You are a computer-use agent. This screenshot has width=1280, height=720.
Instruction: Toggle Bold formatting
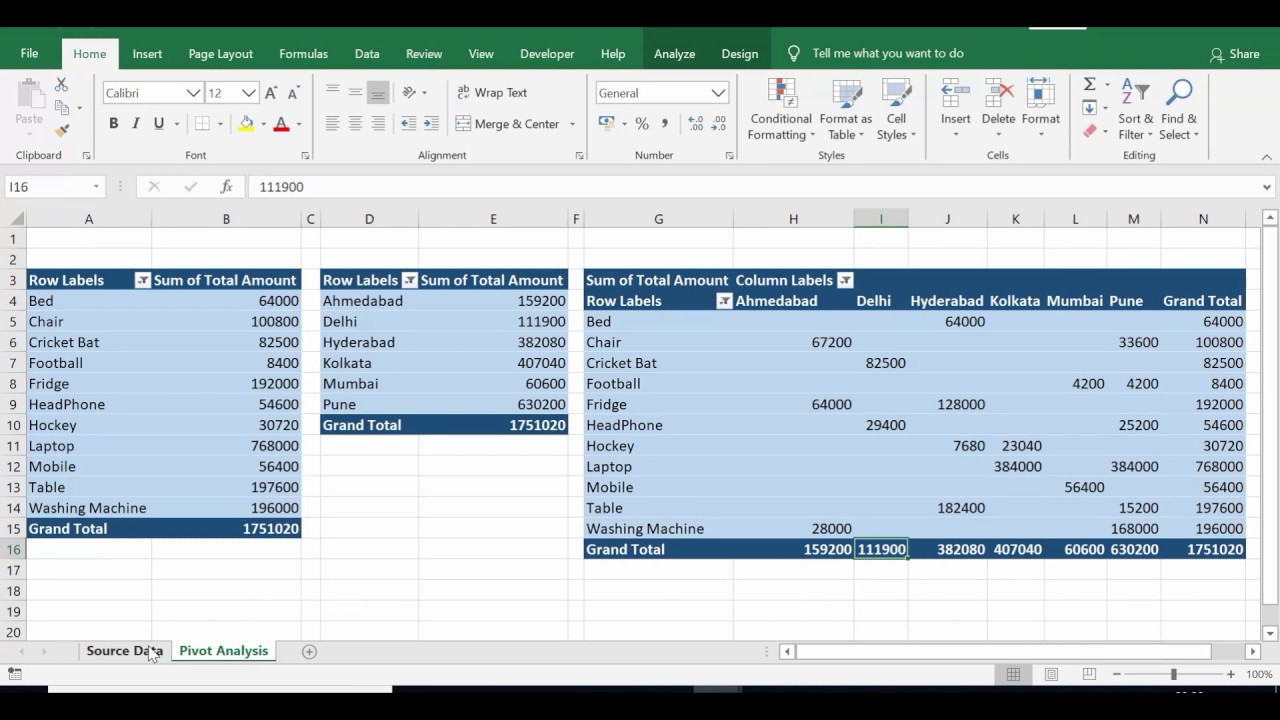click(x=113, y=124)
